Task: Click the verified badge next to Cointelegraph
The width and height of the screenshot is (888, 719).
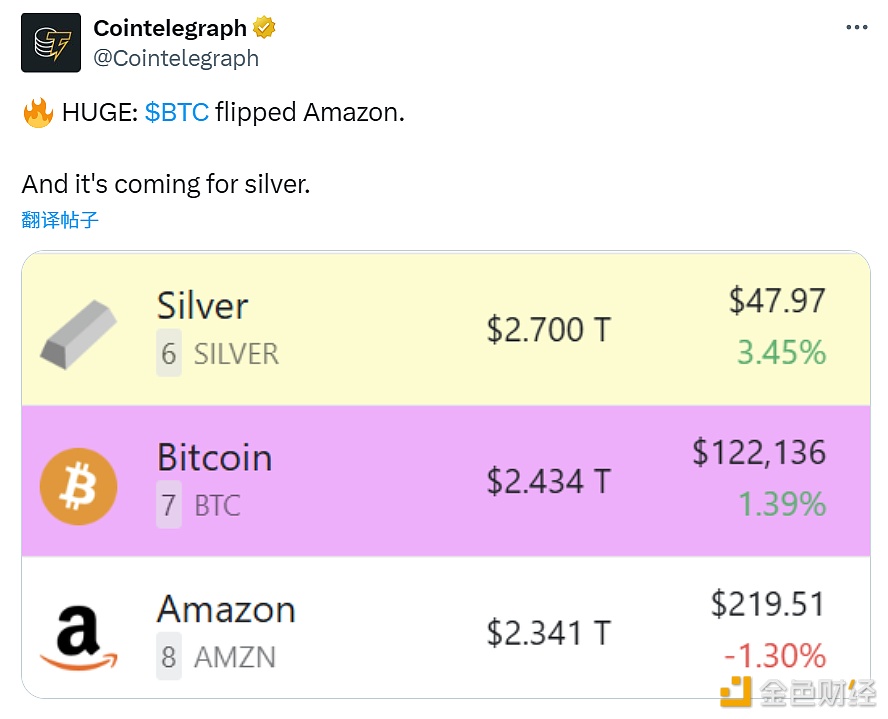Action: pyautogui.click(x=265, y=28)
